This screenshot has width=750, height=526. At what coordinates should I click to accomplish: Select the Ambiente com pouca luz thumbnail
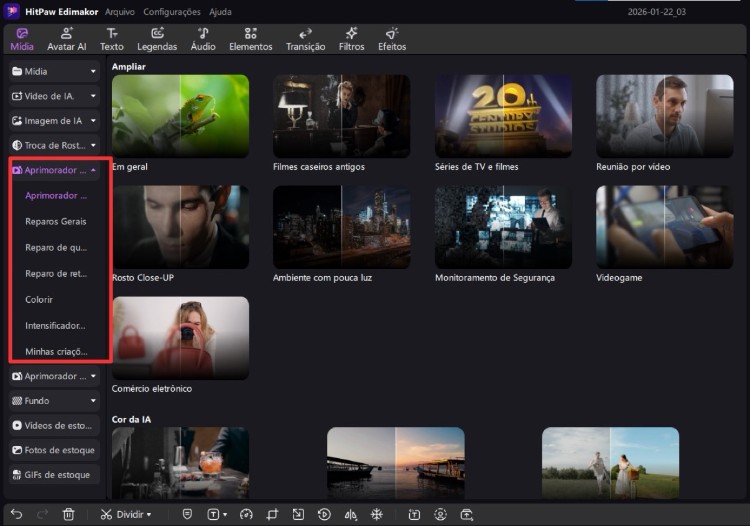(x=342, y=227)
